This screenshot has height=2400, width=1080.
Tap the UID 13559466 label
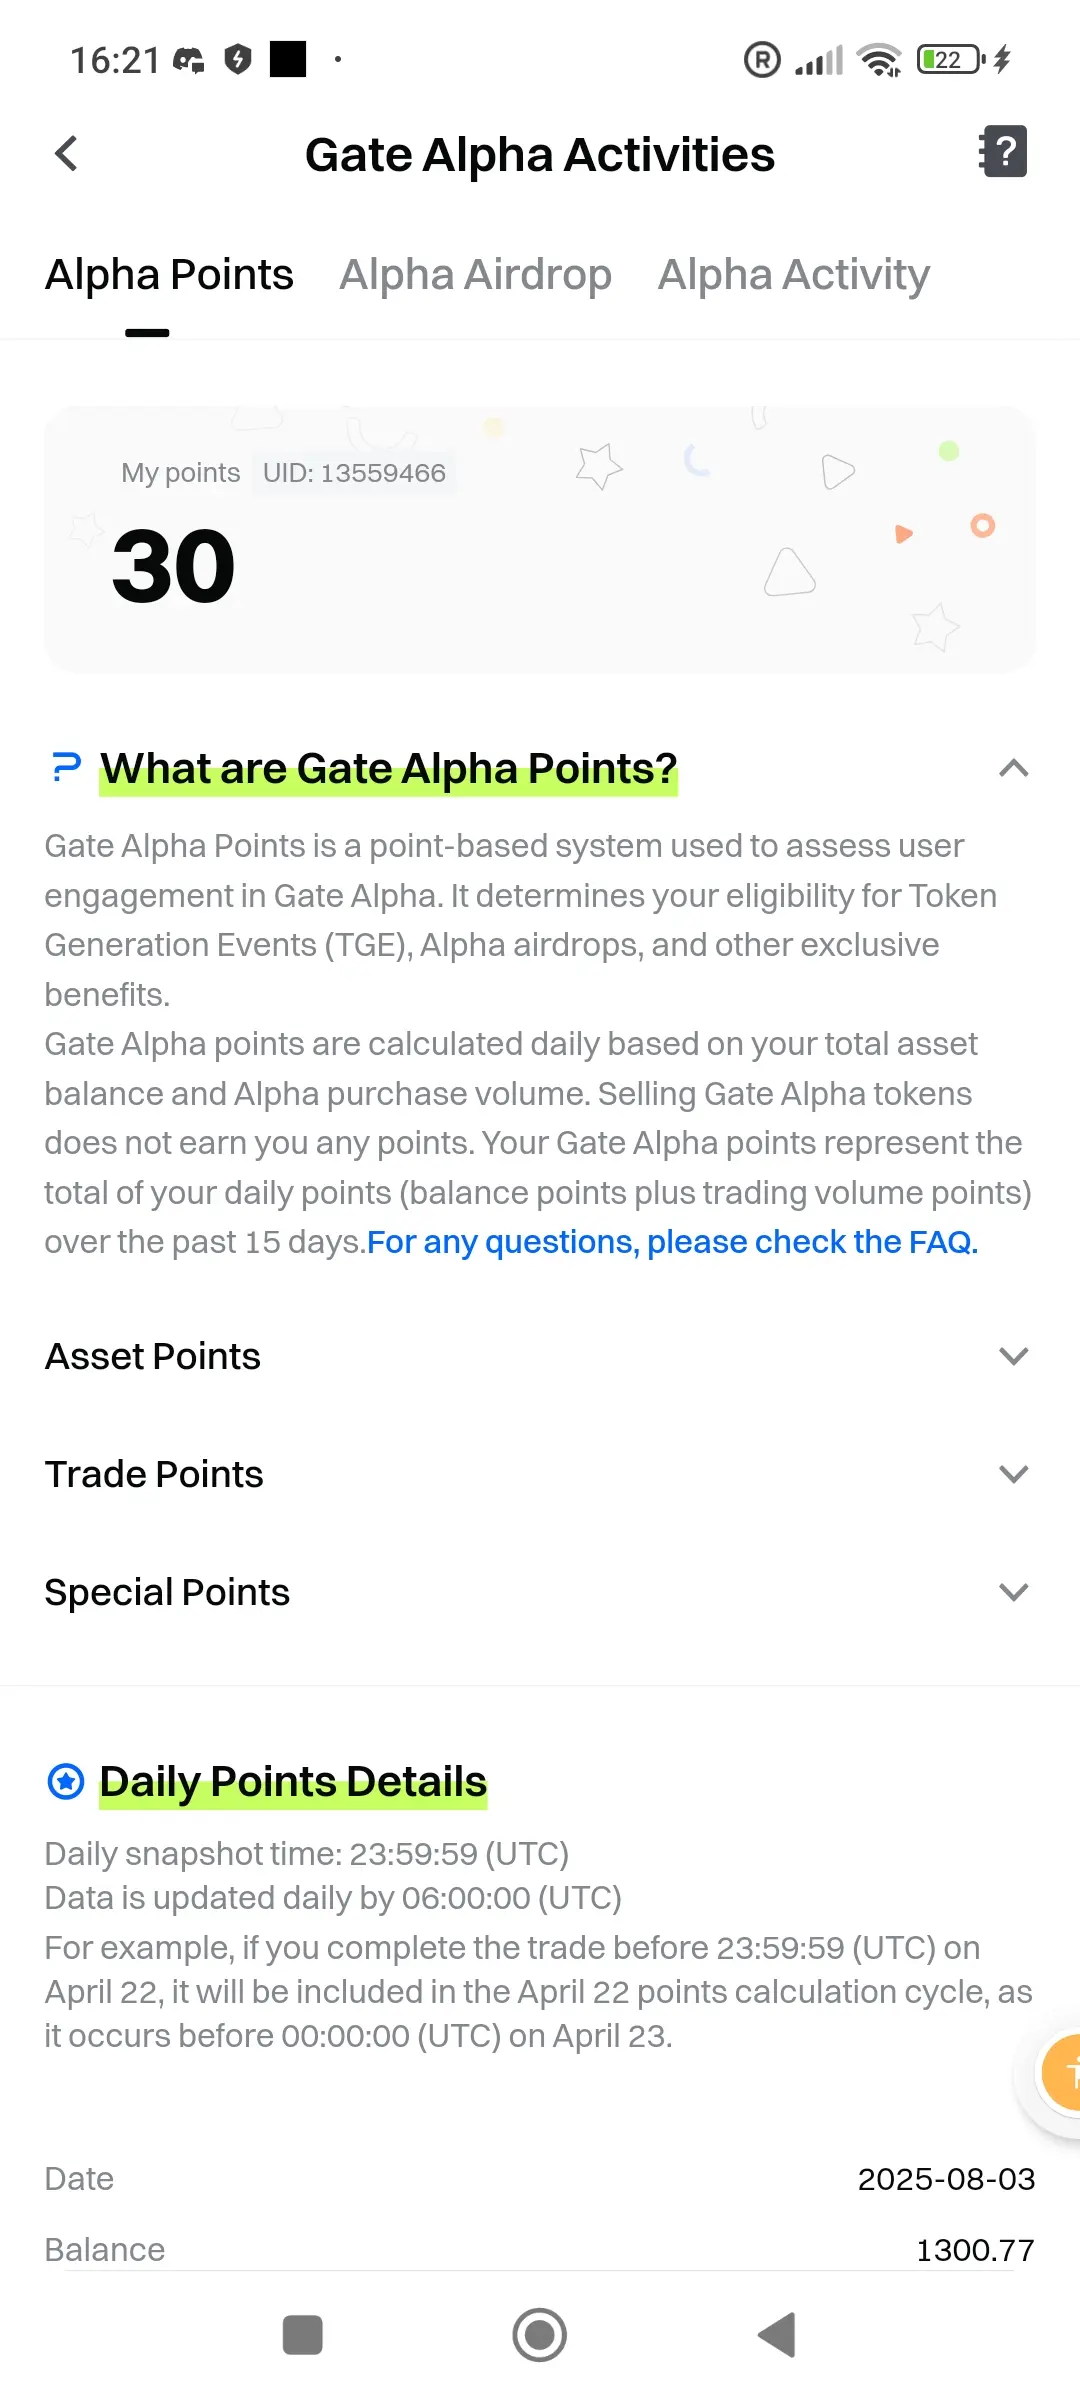[354, 473]
